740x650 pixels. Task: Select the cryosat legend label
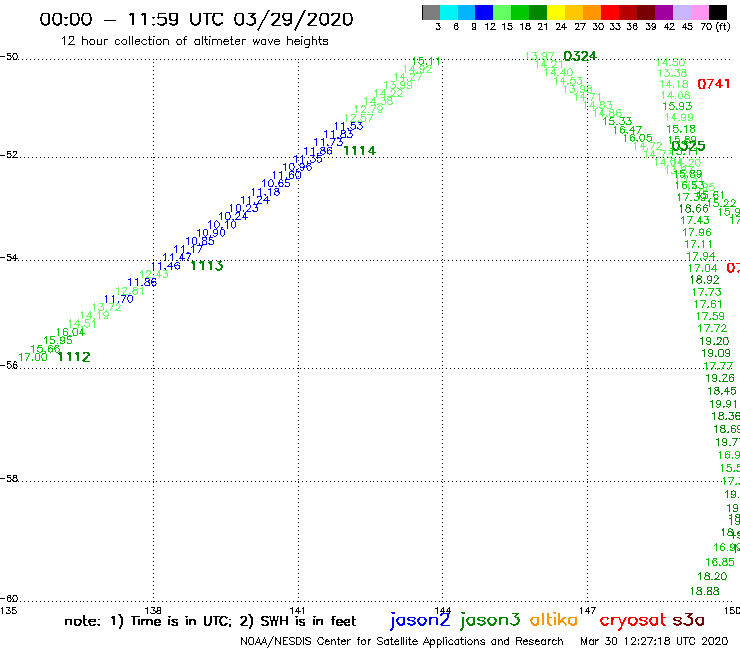coord(633,620)
